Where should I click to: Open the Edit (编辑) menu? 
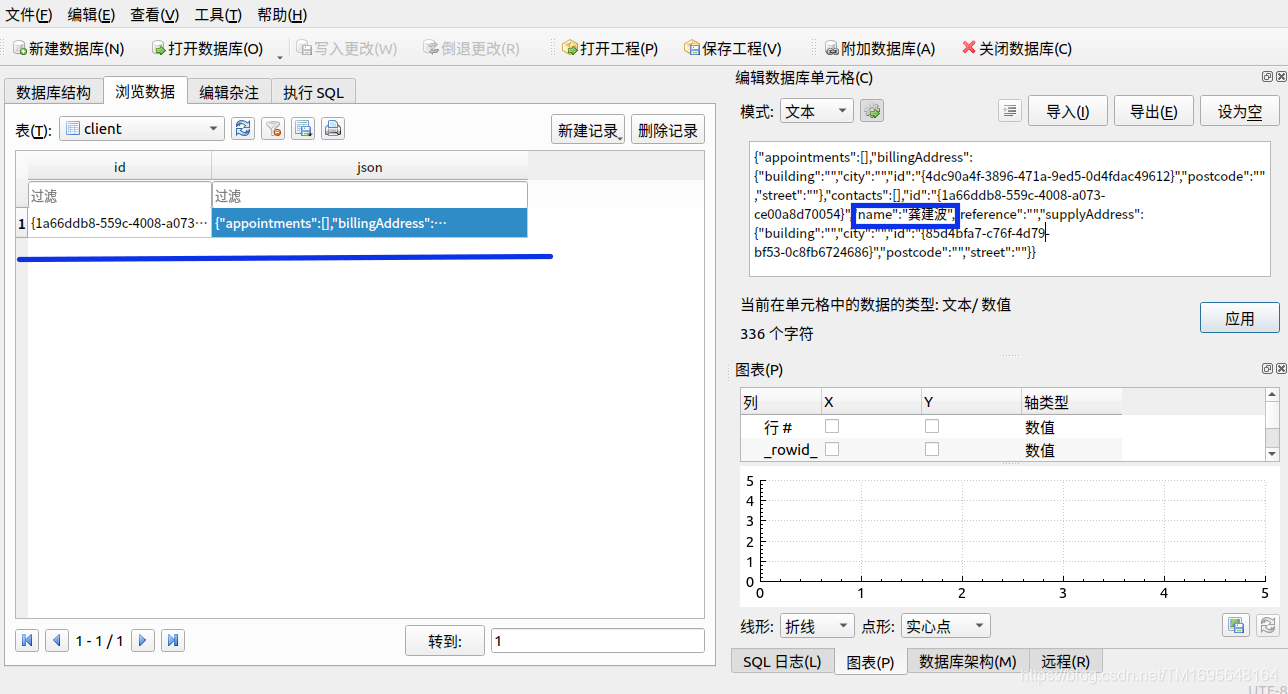tap(91, 15)
